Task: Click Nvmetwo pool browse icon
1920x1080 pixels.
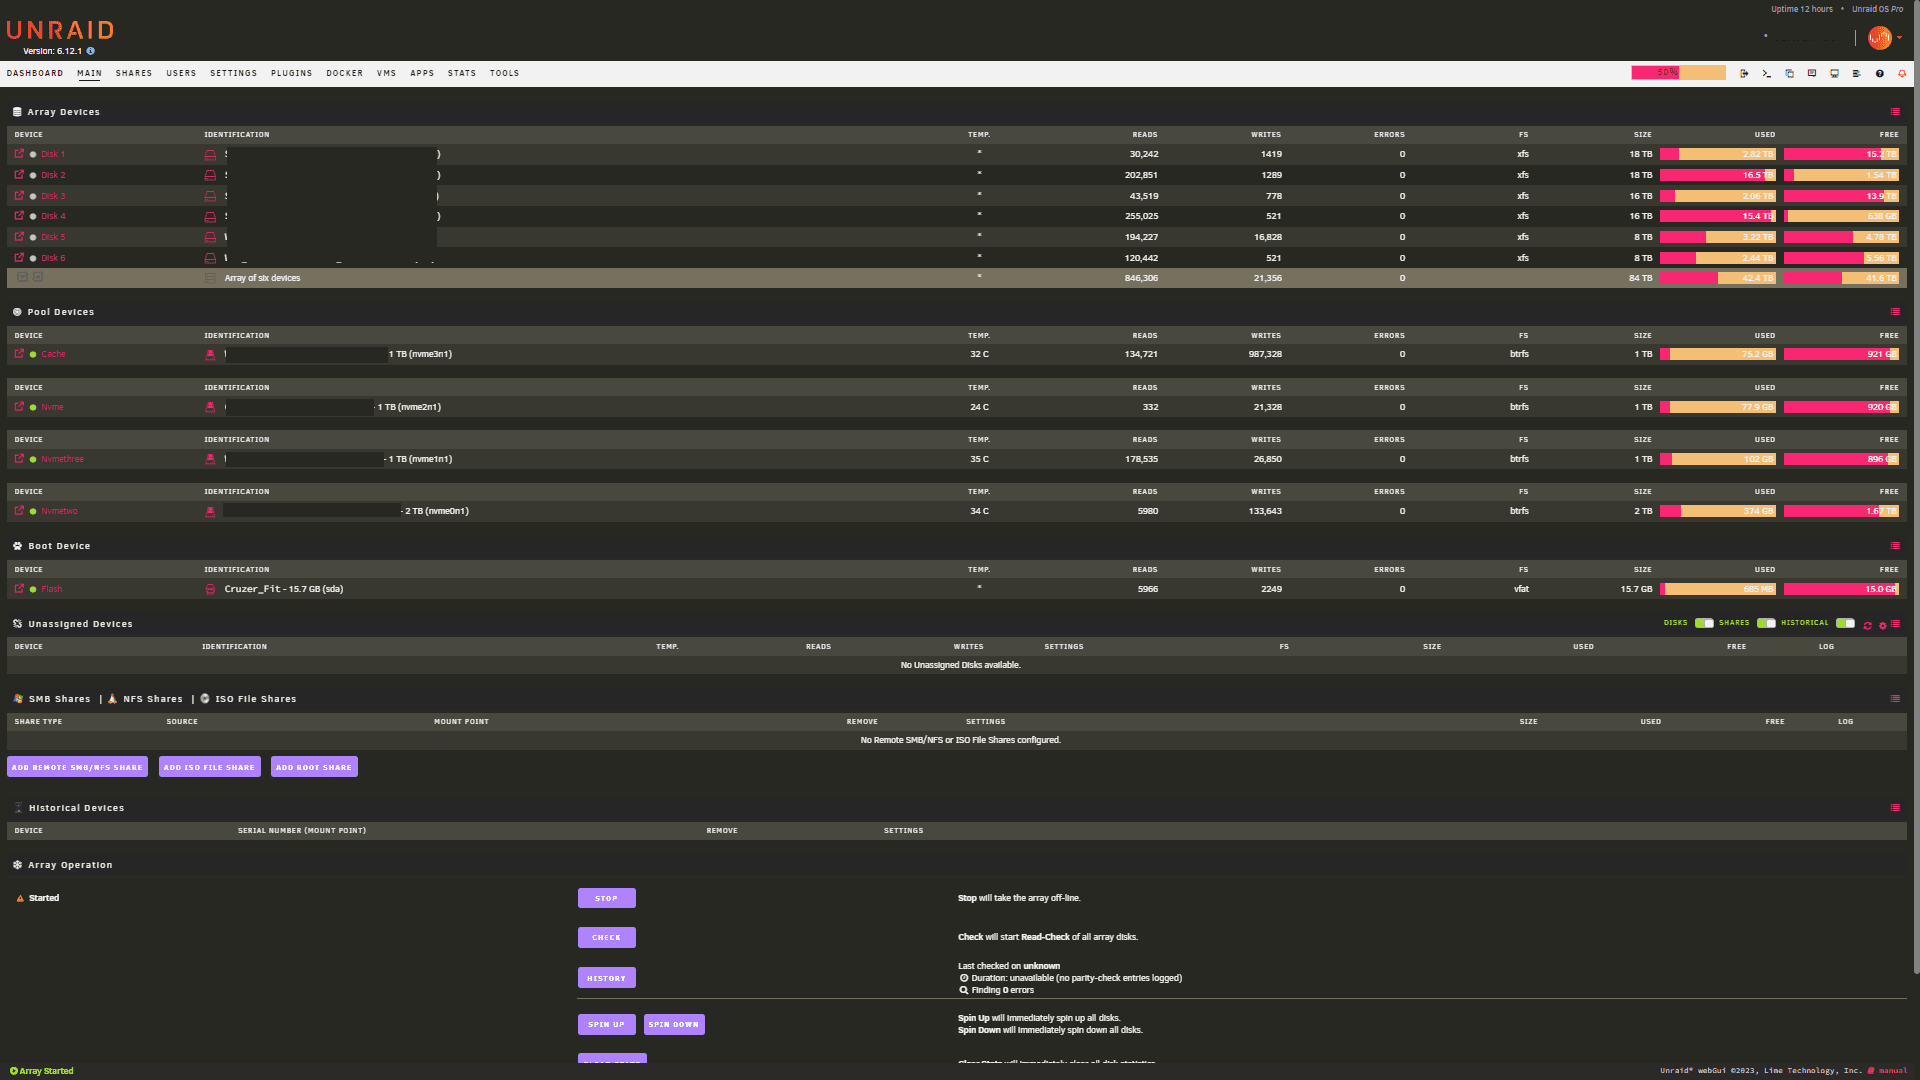Action: point(19,511)
